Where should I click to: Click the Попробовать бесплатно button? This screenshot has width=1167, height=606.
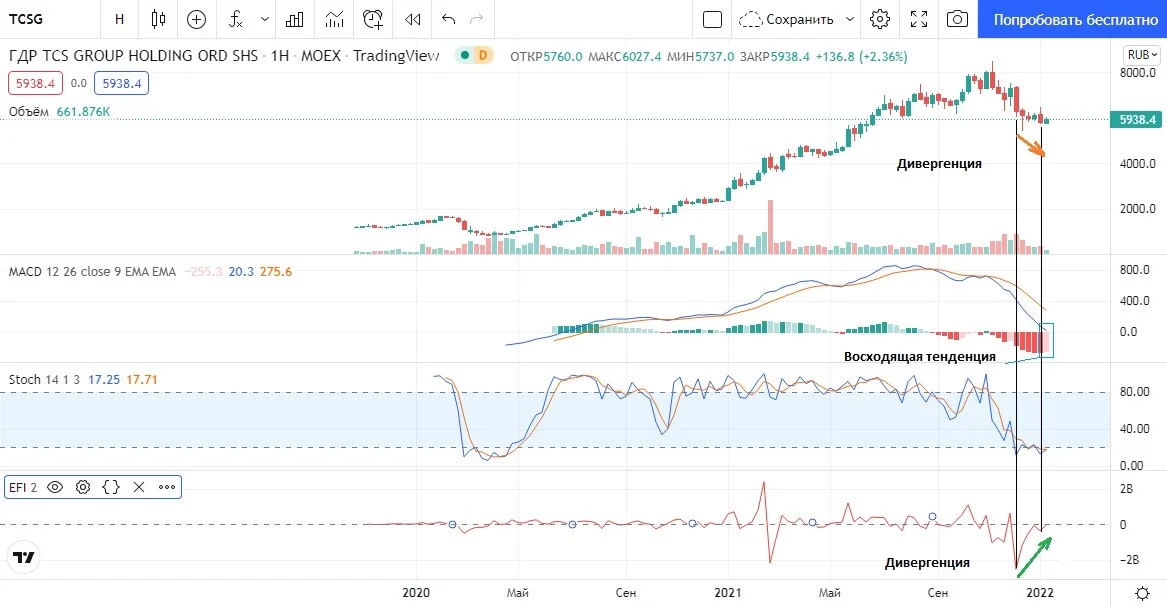(1072, 19)
